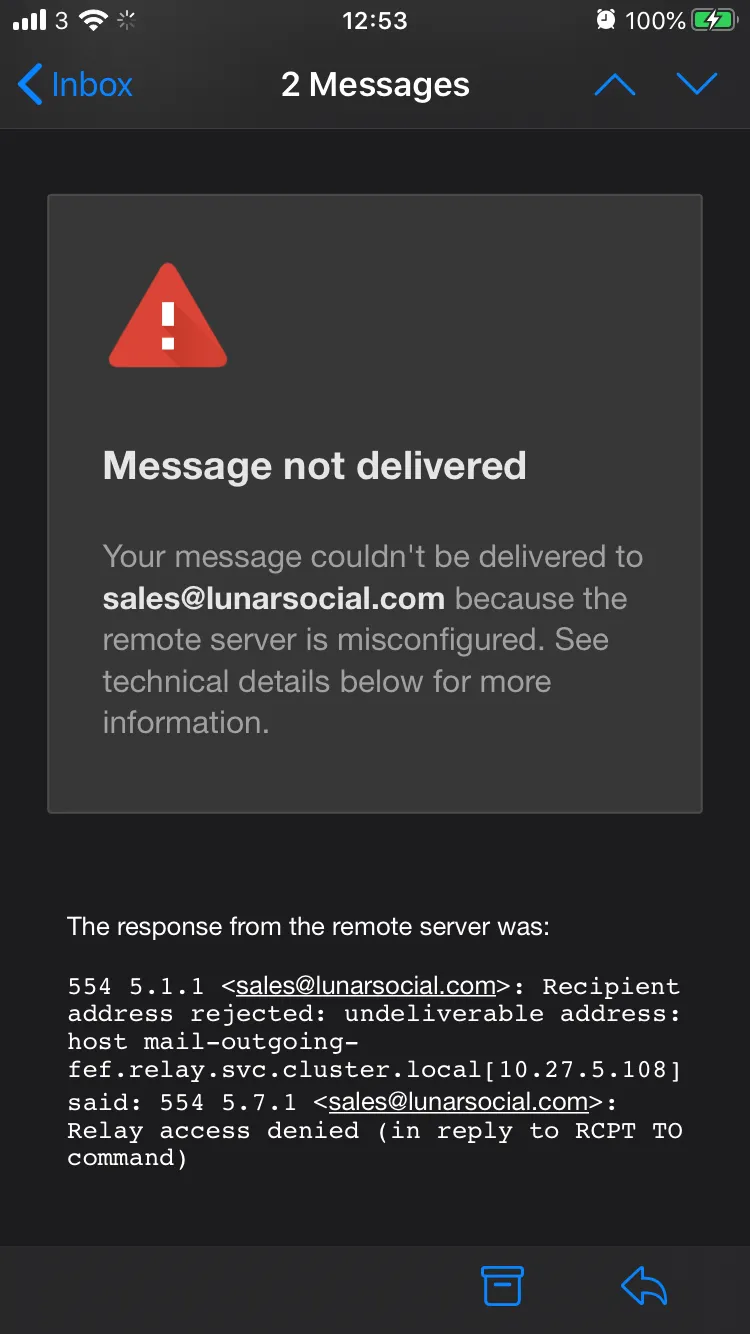Archive this message using the box icon

coord(502,1286)
